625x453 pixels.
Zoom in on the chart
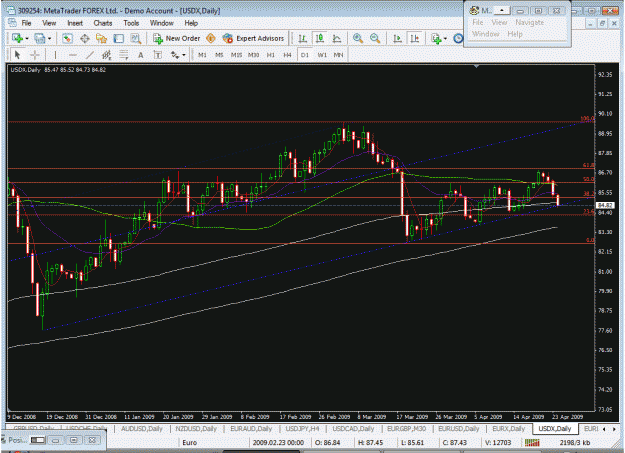coord(358,39)
